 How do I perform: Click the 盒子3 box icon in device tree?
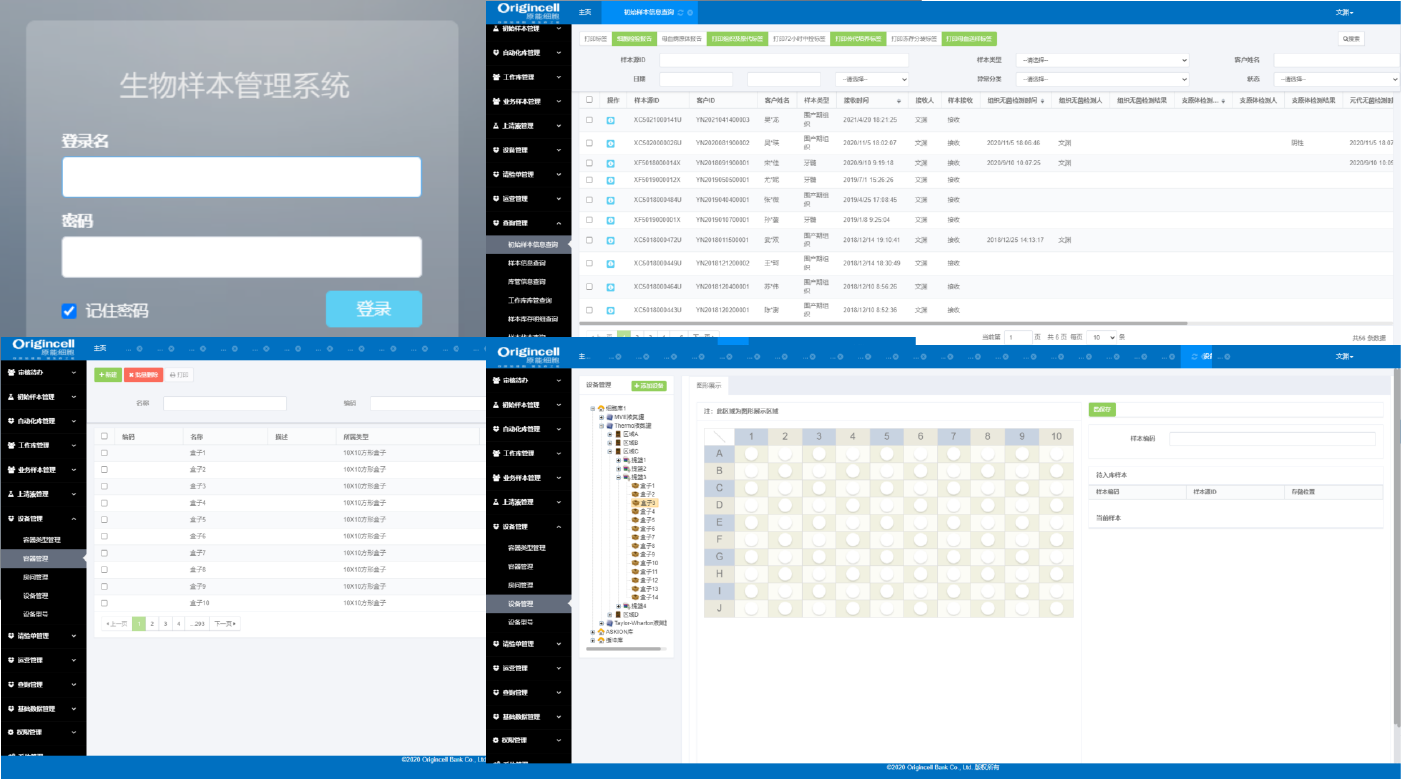635,503
